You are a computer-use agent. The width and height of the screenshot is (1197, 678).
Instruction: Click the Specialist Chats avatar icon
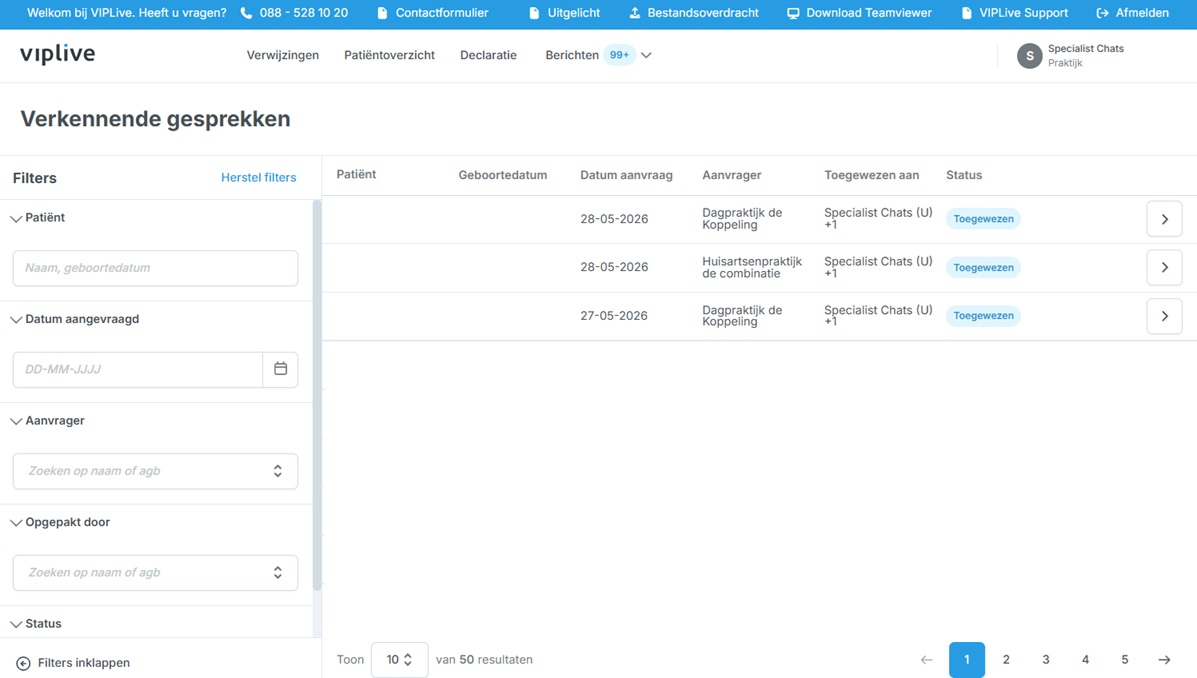(1030, 56)
